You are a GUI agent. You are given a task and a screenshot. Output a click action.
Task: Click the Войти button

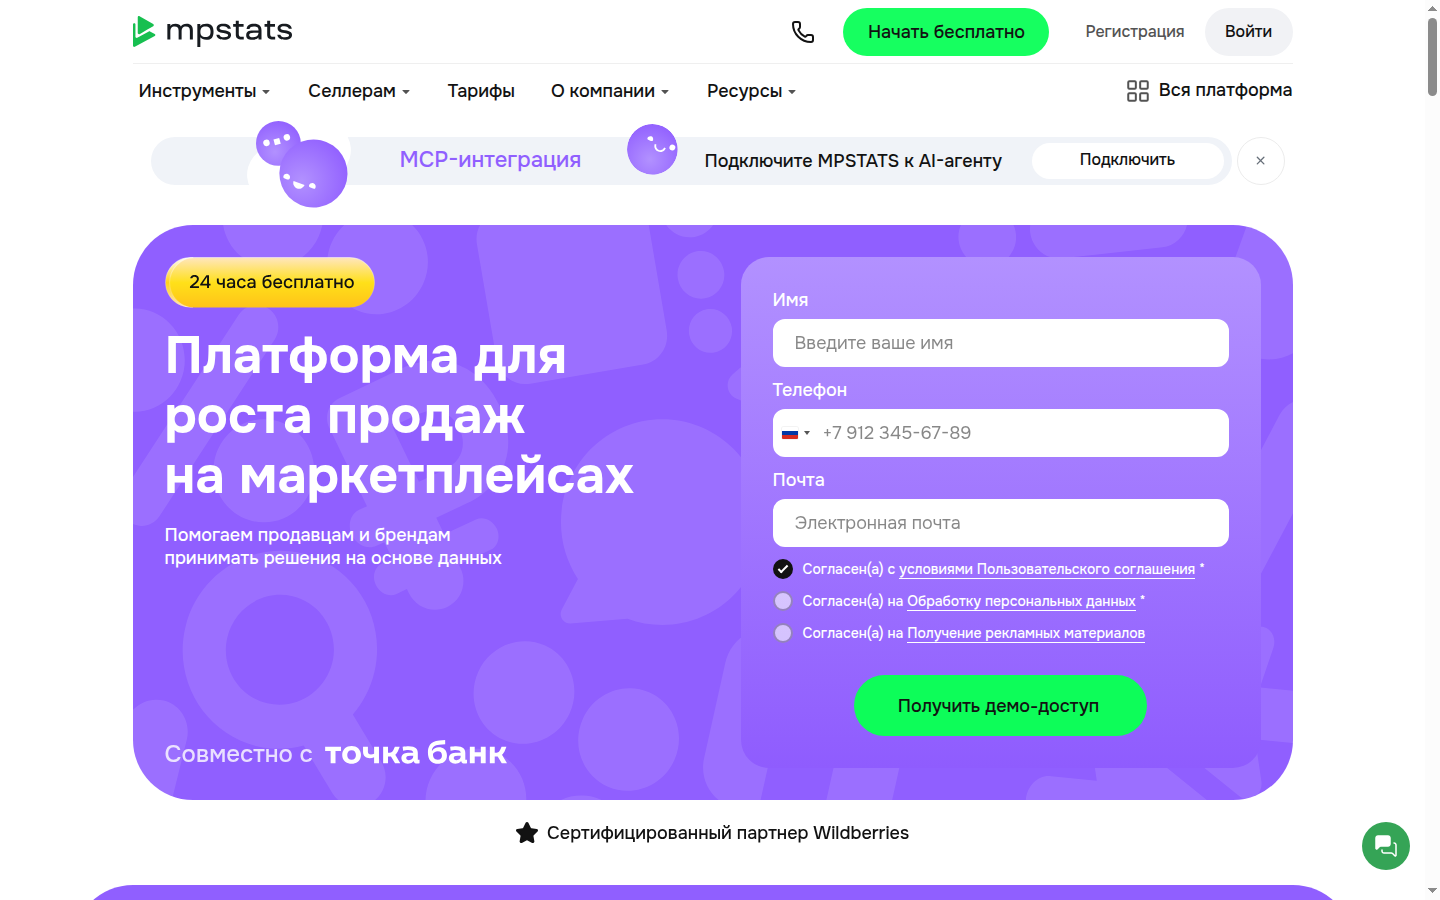(x=1249, y=32)
